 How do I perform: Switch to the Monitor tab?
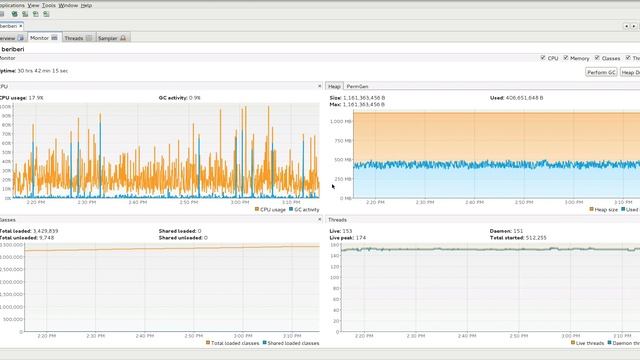(x=44, y=38)
